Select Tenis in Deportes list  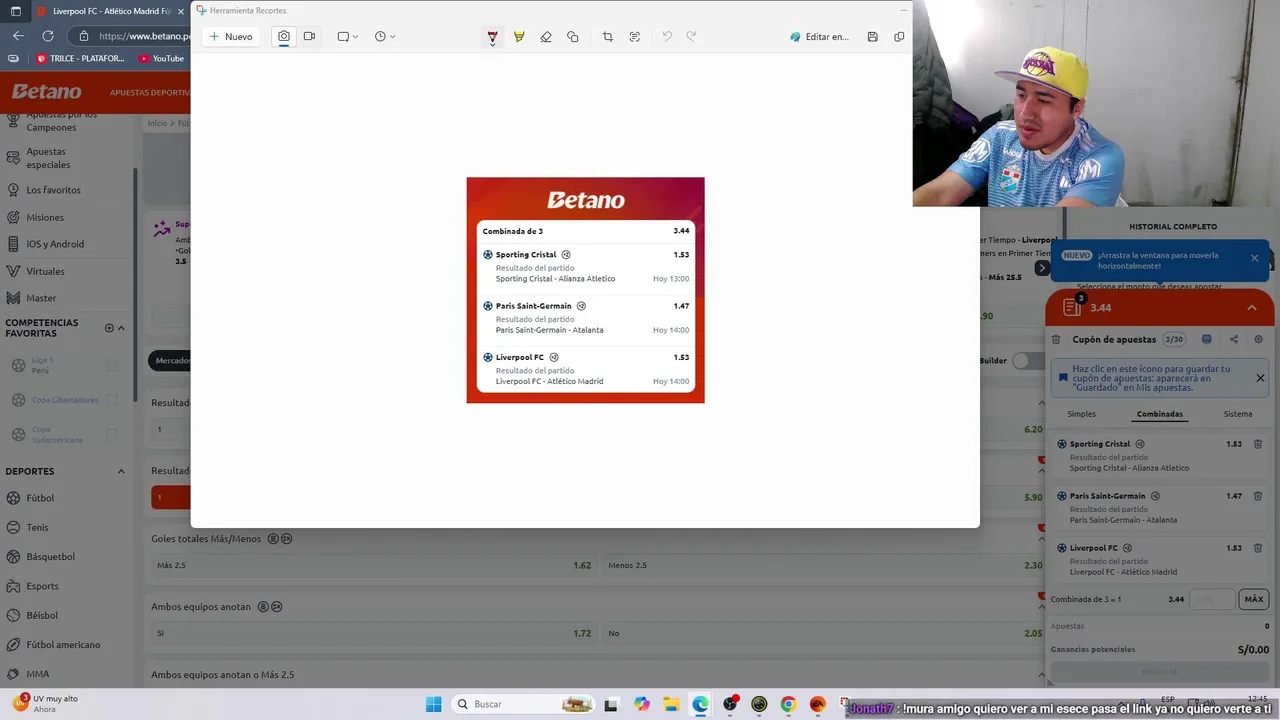tap(37, 527)
